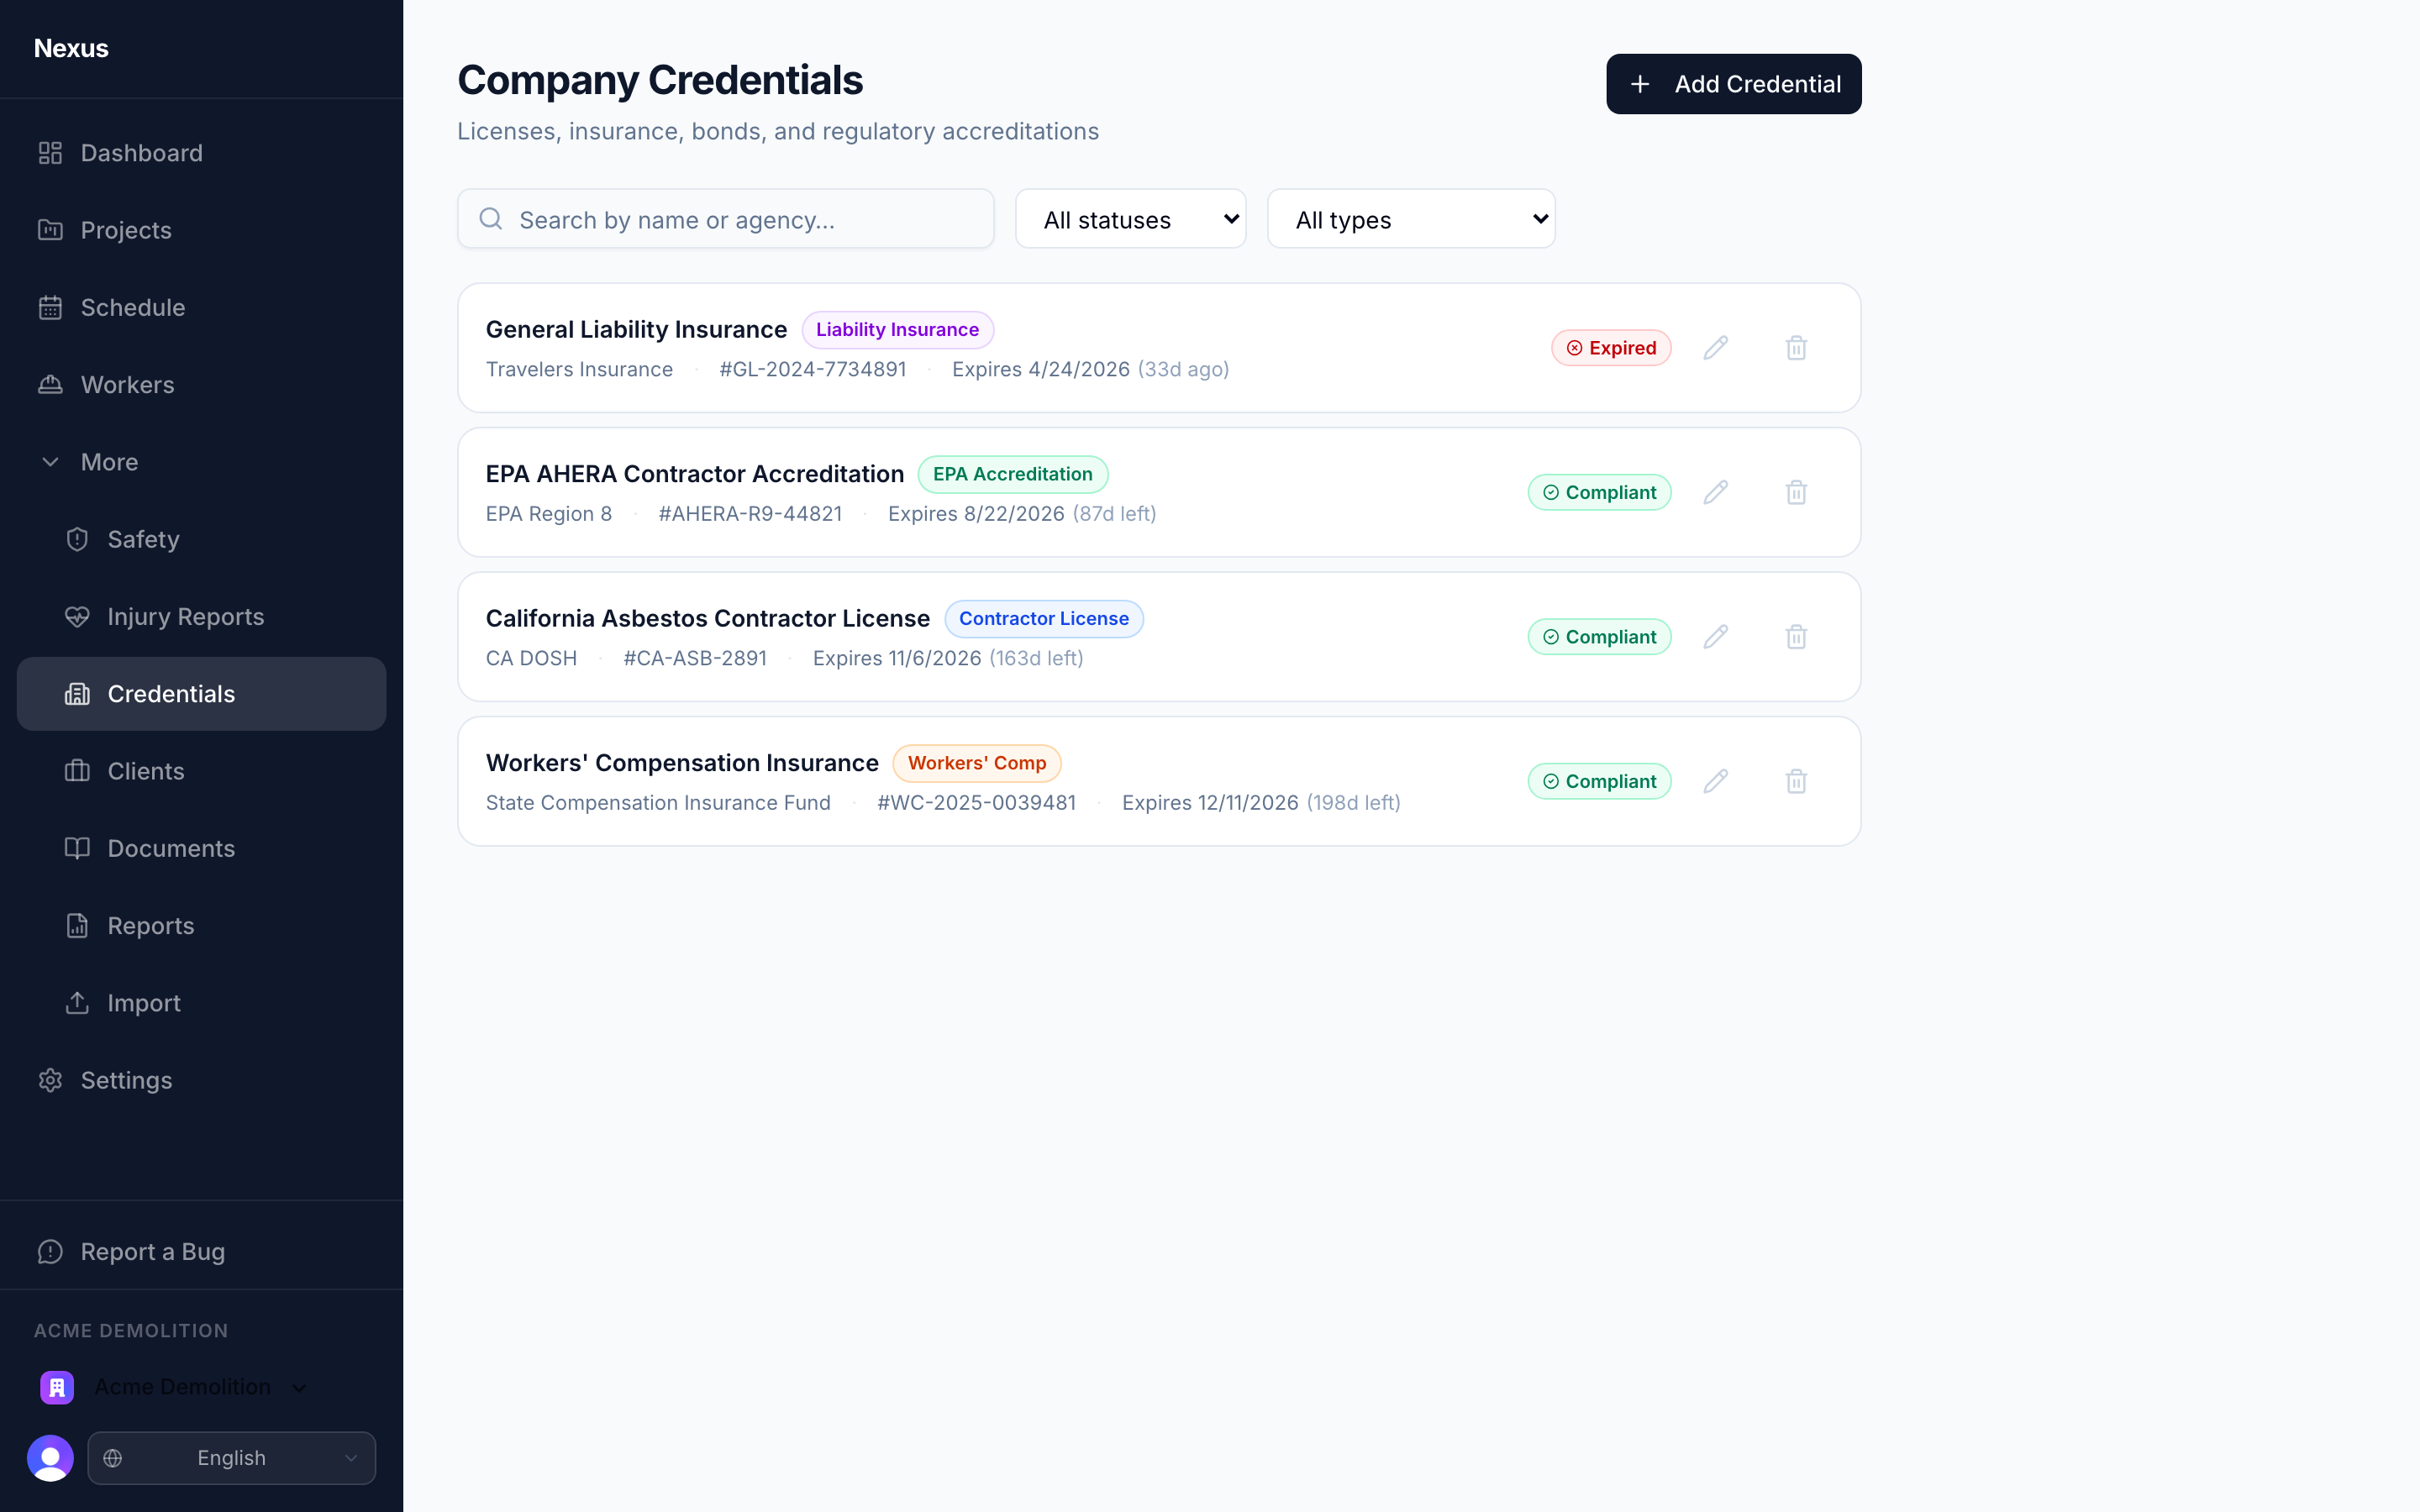
Task: Click the Documents book icon
Action: [77, 849]
